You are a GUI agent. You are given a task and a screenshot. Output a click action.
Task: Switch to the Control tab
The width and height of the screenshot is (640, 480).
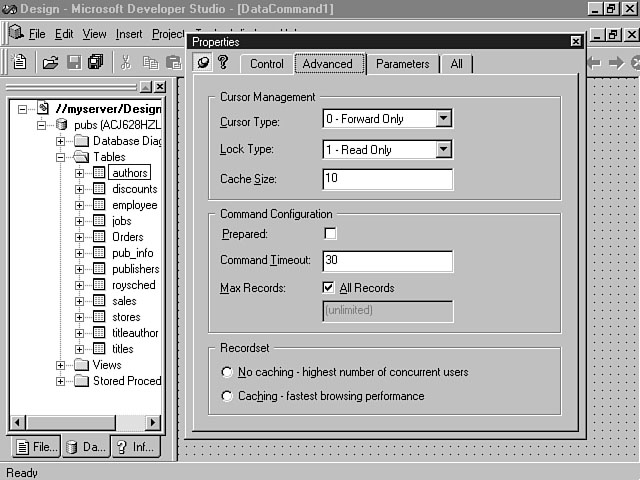267,64
